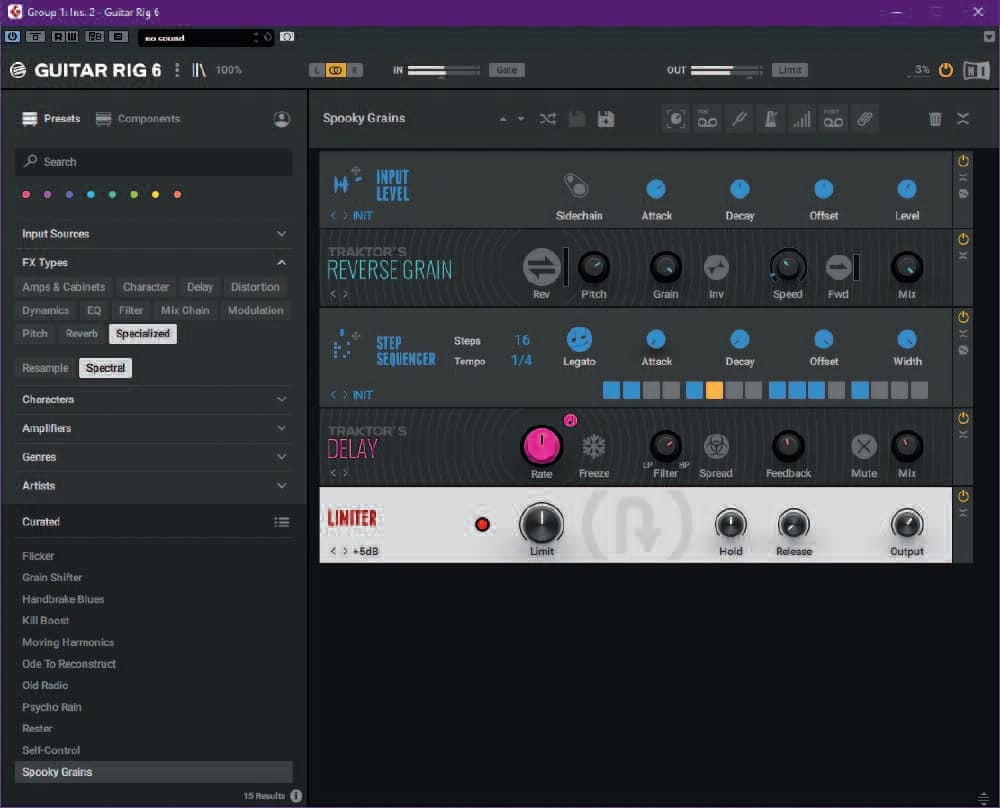The height and width of the screenshot is (808, 1000).
Task: Open the Preset Volume tool
Action: pyautogui.click(x=802, y=119)
